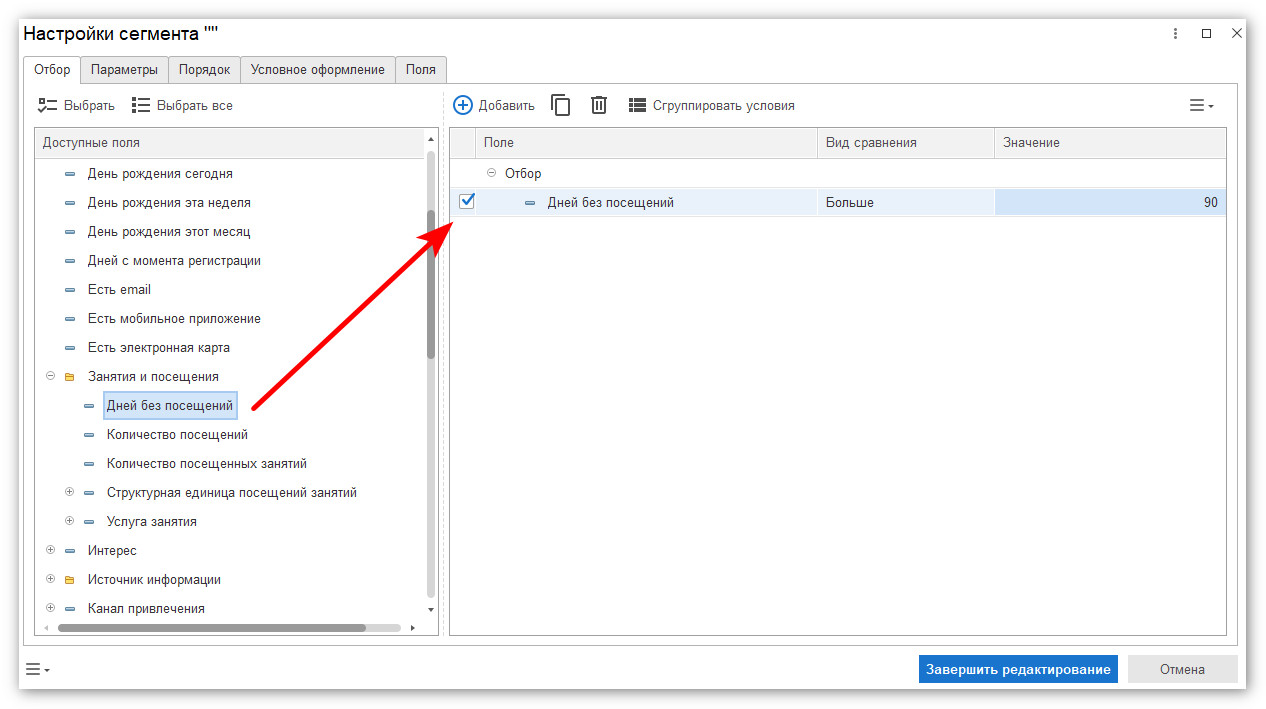The width and height of the screenshot is (1266, 709).
Task: Click the Добавить plus icon
Action: click(463, 105)
